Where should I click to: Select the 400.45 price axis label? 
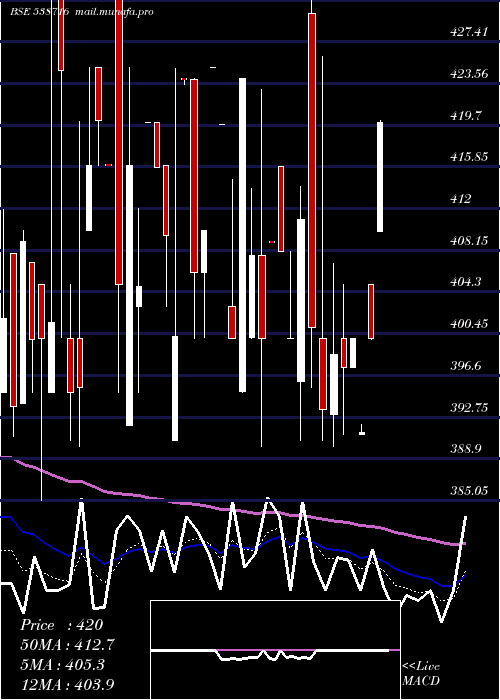(469, 324)
